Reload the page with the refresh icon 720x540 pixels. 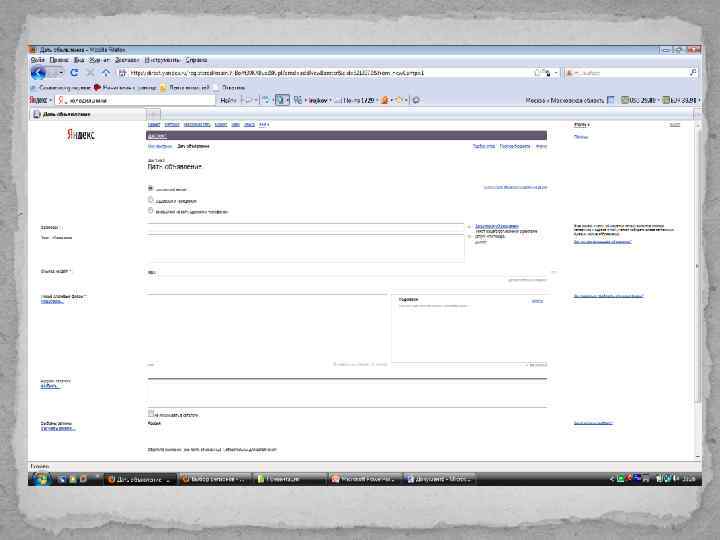point(74,73)
